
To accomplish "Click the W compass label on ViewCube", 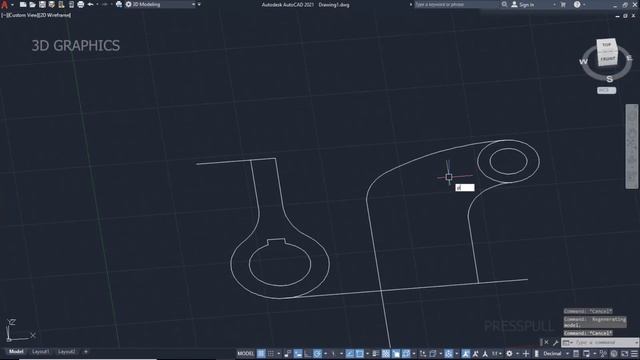I will tap(583, 62).
